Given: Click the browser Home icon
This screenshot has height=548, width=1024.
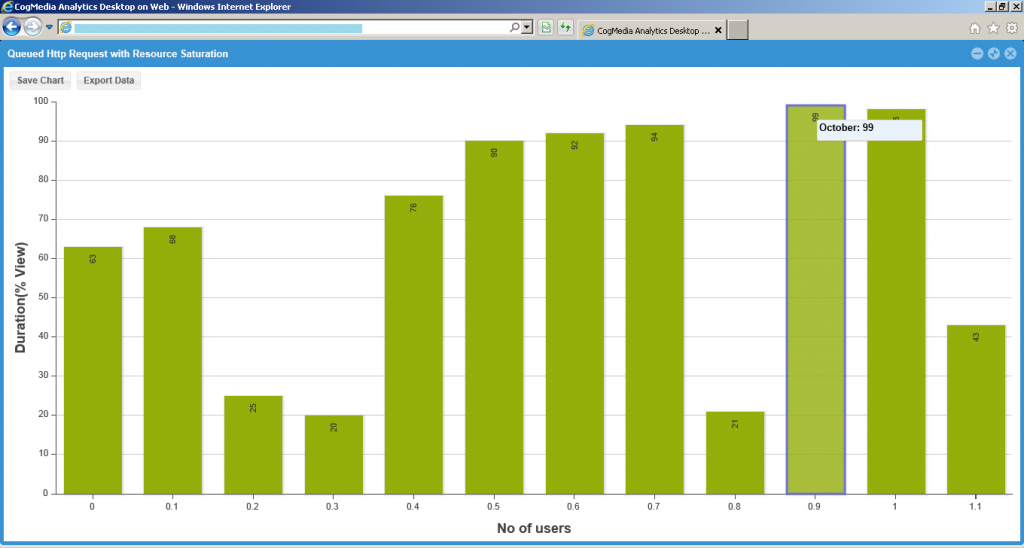Looking at the screenshot, I should coord(975,29).
